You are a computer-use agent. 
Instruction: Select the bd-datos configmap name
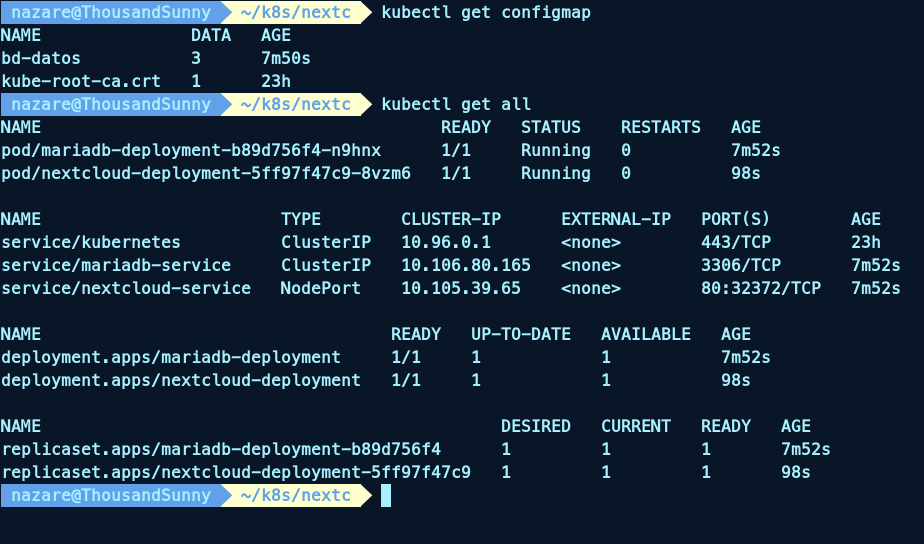pos(41,58)
